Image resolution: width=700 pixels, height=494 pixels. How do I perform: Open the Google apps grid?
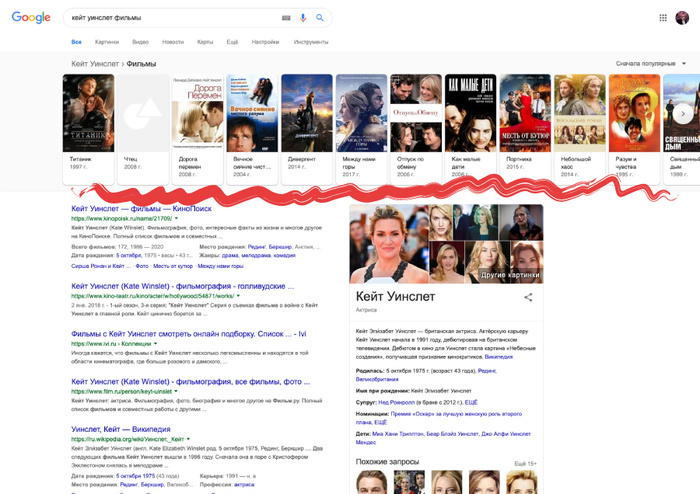pyautogui.click(x=663, y=18)
